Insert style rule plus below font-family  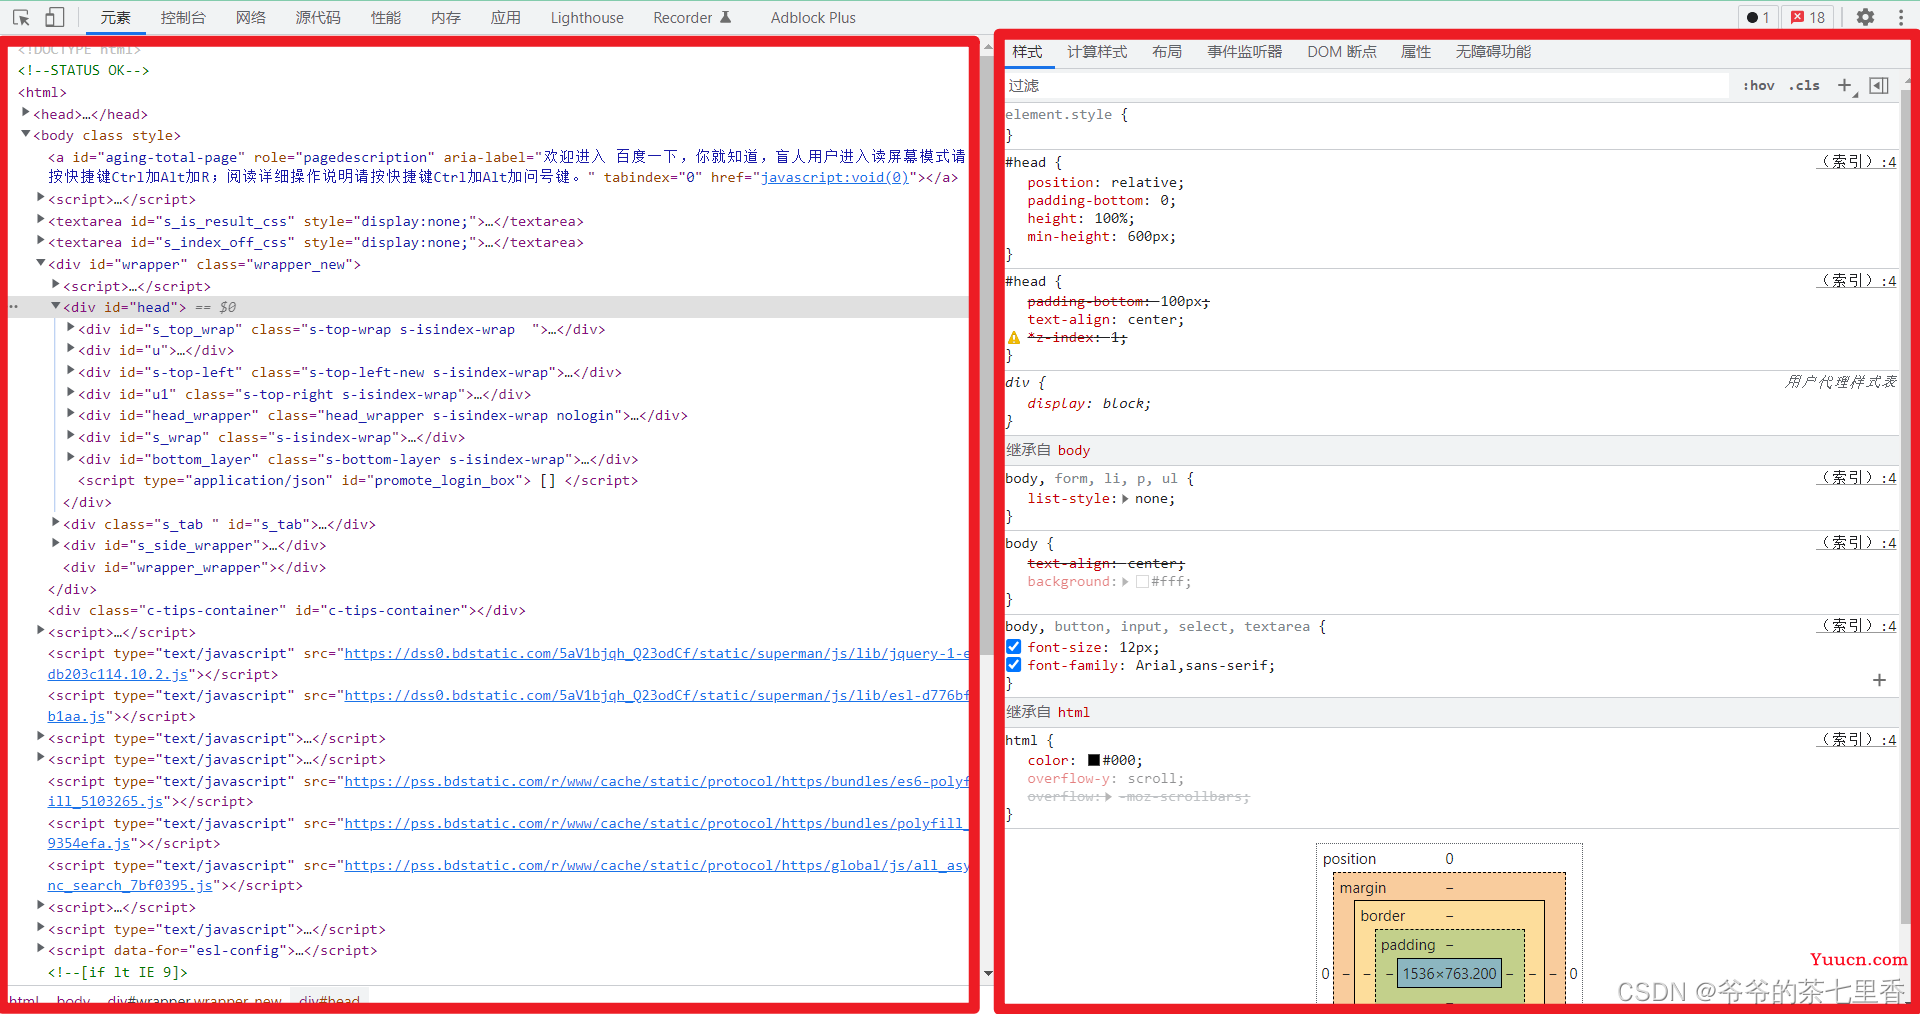coord(1879,680)
